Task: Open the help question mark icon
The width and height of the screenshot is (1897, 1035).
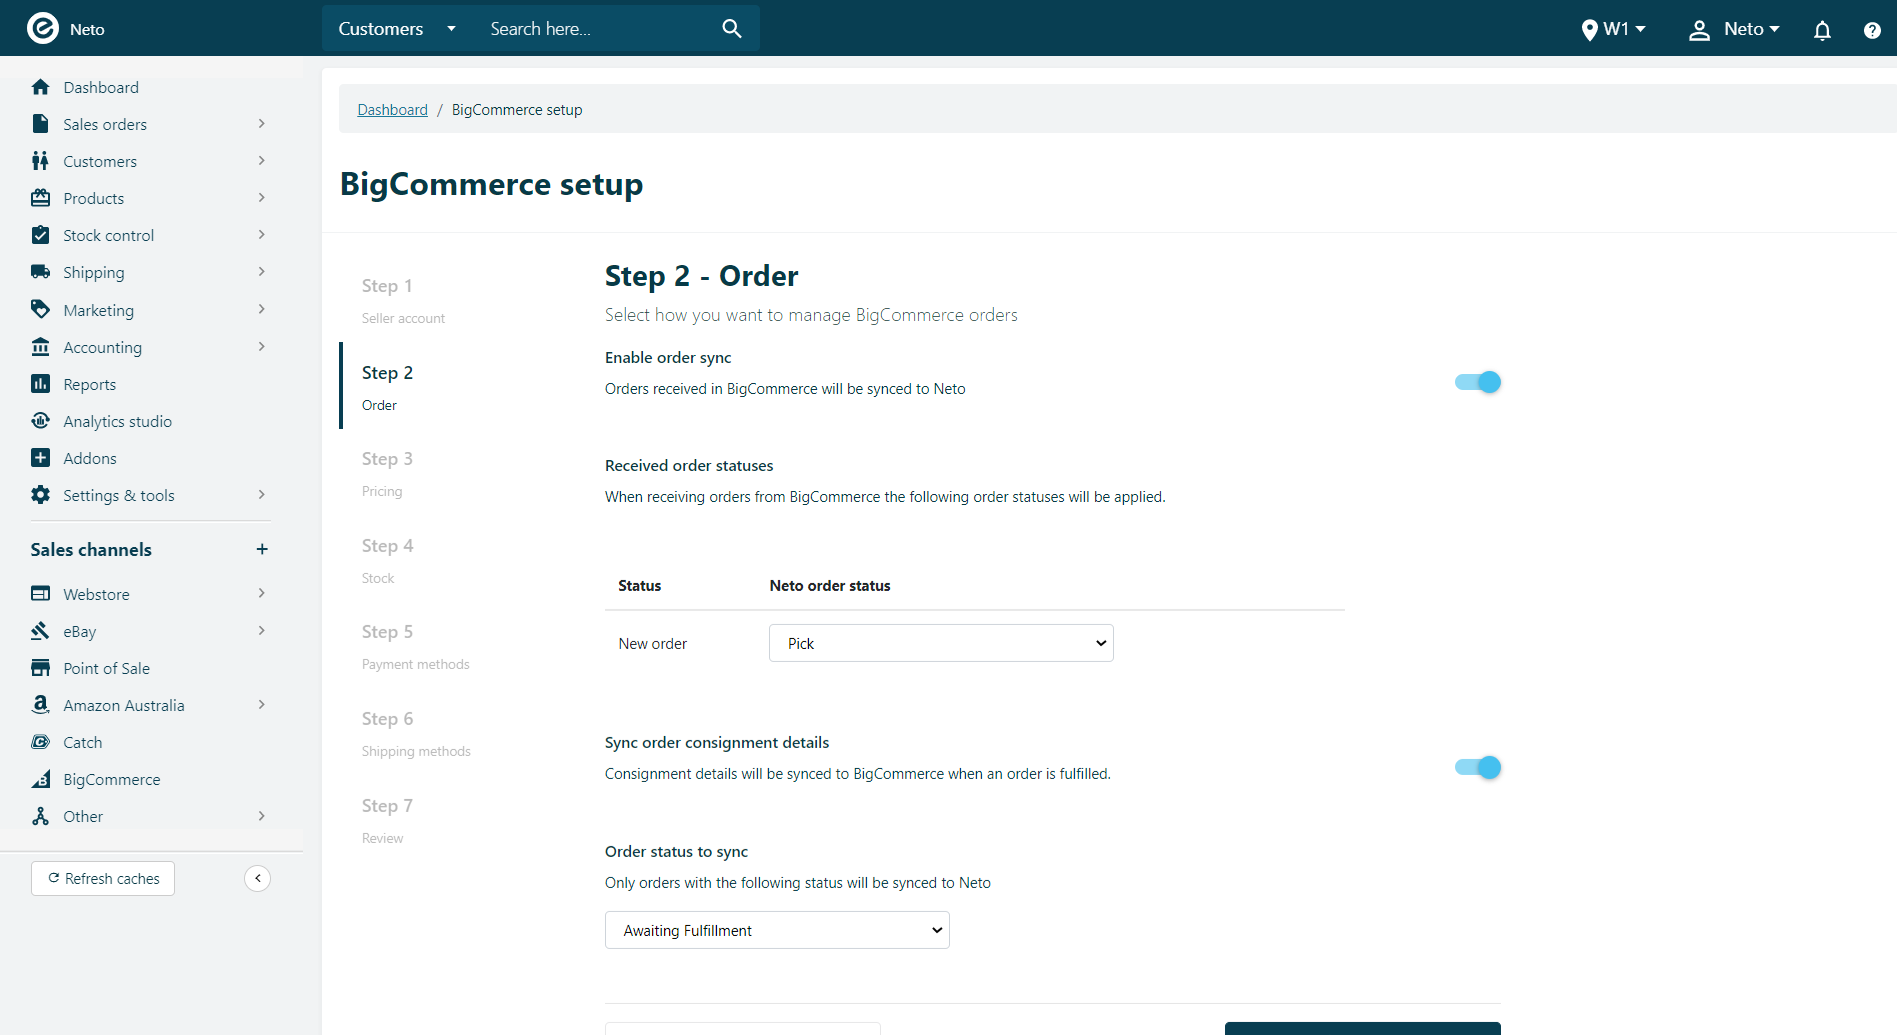Action: (x=1872, y=30)
